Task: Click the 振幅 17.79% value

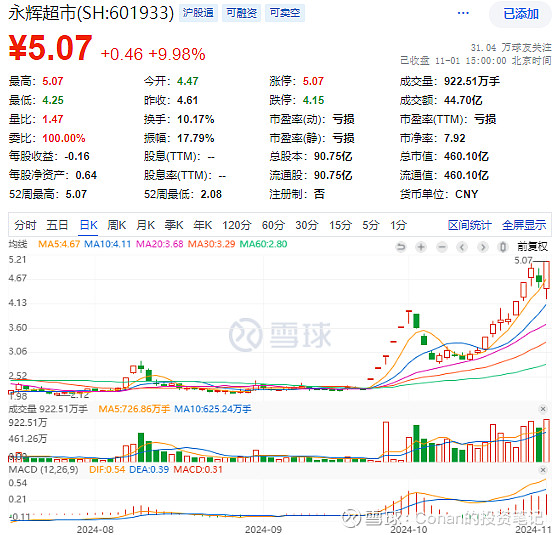Action: [196, 138]
